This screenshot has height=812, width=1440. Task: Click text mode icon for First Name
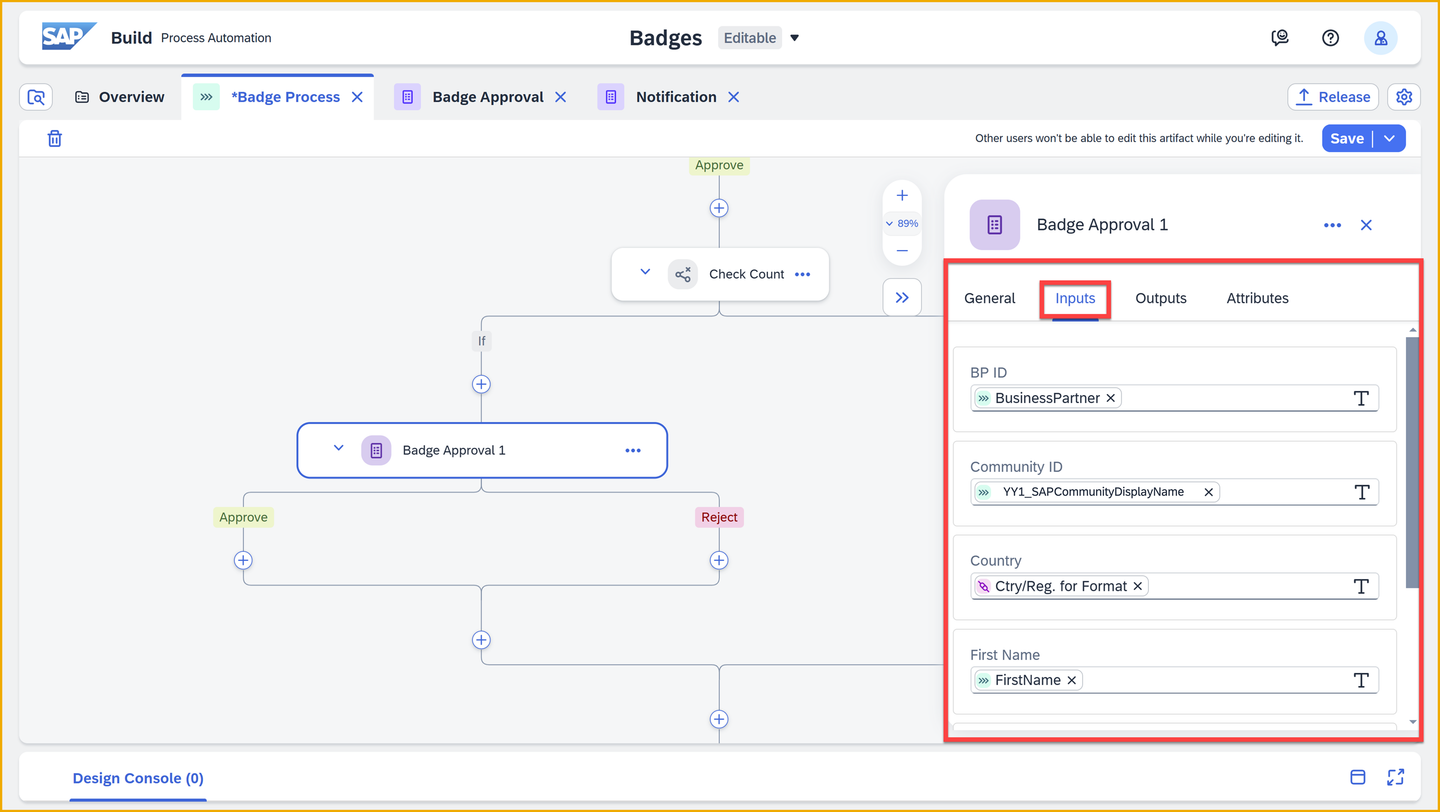[1361, 680]
